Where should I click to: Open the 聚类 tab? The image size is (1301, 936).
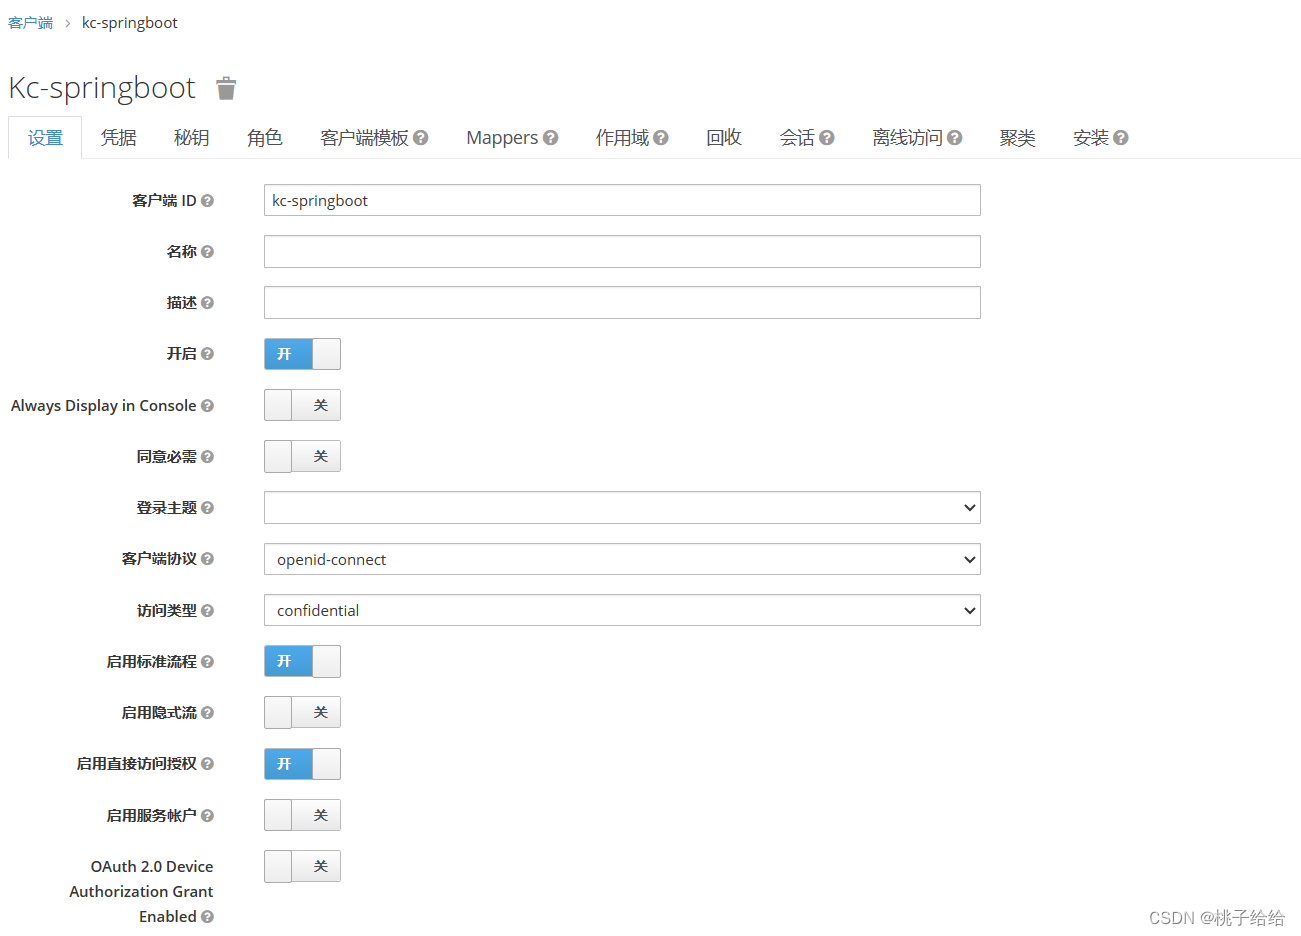point(1017,138)
